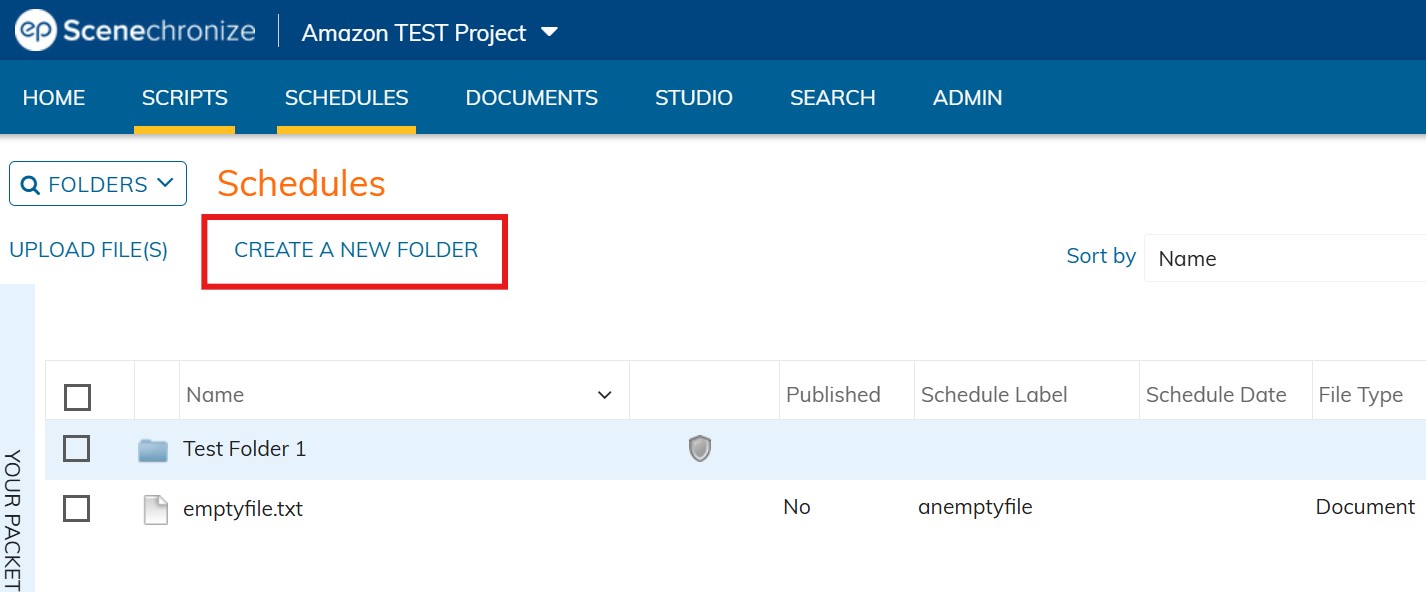The image size is (1426, 592).
Task: Click CREATE A NEW FOLDER
Action: click(x=356, y=250)
